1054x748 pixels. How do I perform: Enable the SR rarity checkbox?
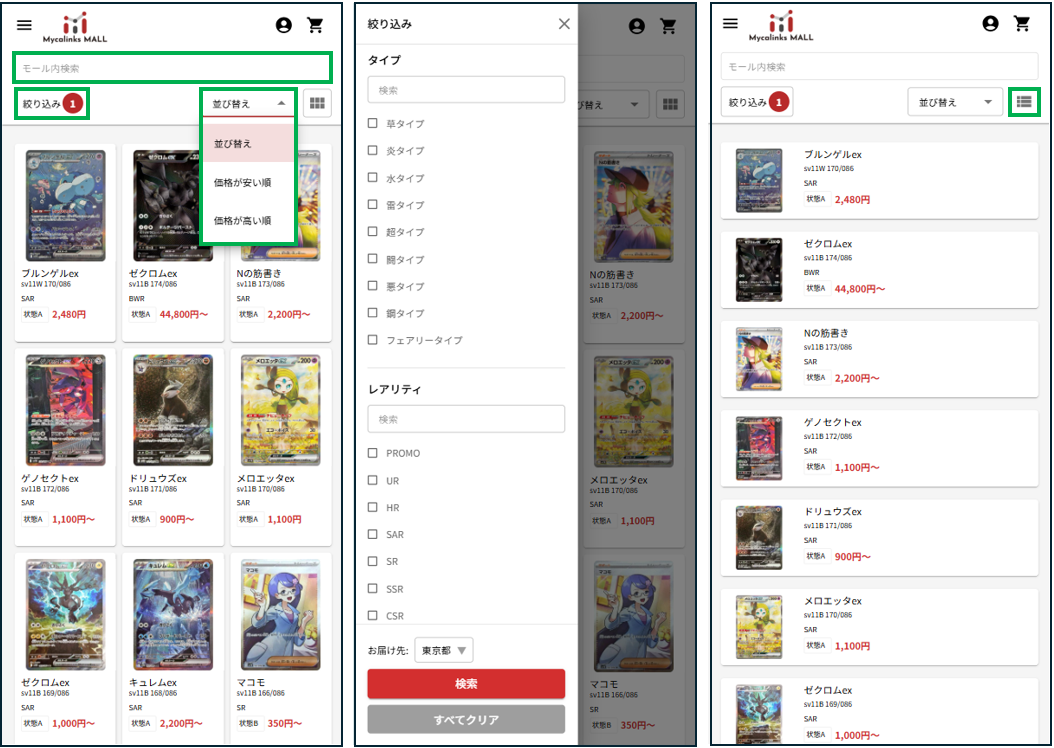coord(372,560)
